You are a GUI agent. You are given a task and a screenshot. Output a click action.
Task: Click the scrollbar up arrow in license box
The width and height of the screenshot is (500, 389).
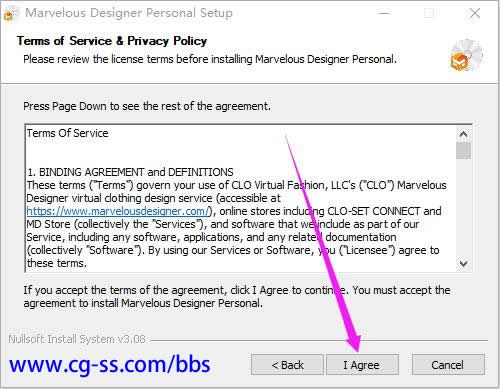pyautogui.click(x=463, y=134)
